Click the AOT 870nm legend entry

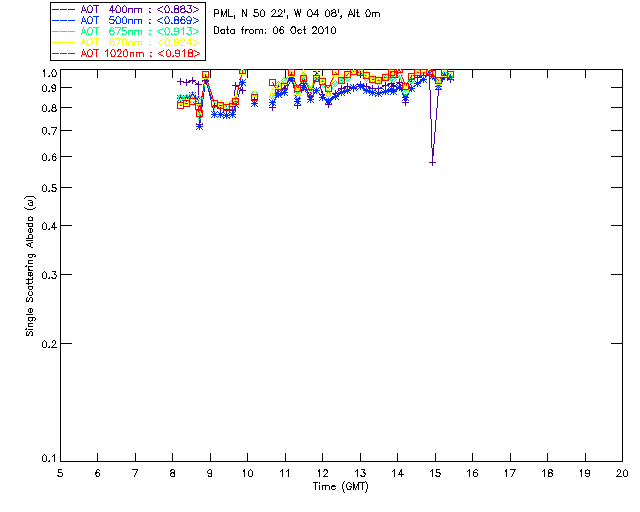126,42
